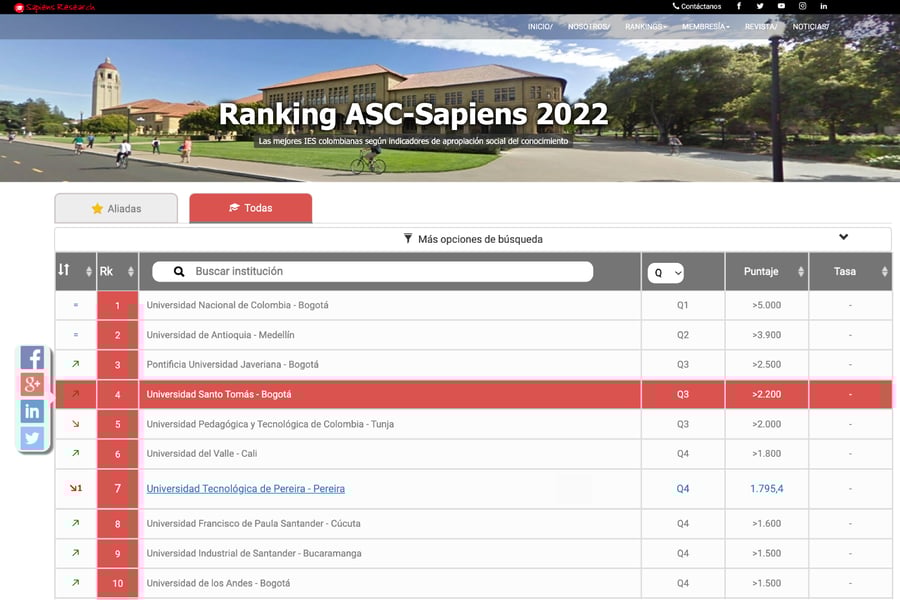Image resolution: width=900 pixels, height=604 pixels.
Task: Share via the floating Google+ sidebar button
Action: (32, 384)
